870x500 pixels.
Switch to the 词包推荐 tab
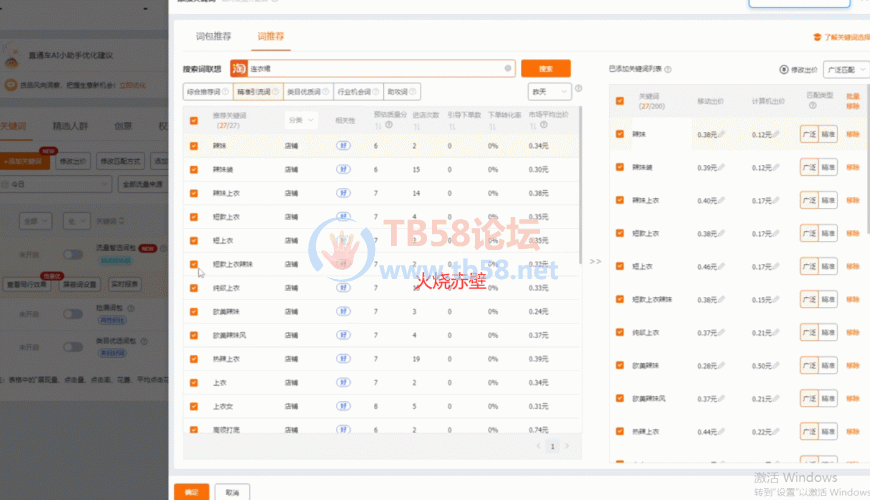(214, 37)
